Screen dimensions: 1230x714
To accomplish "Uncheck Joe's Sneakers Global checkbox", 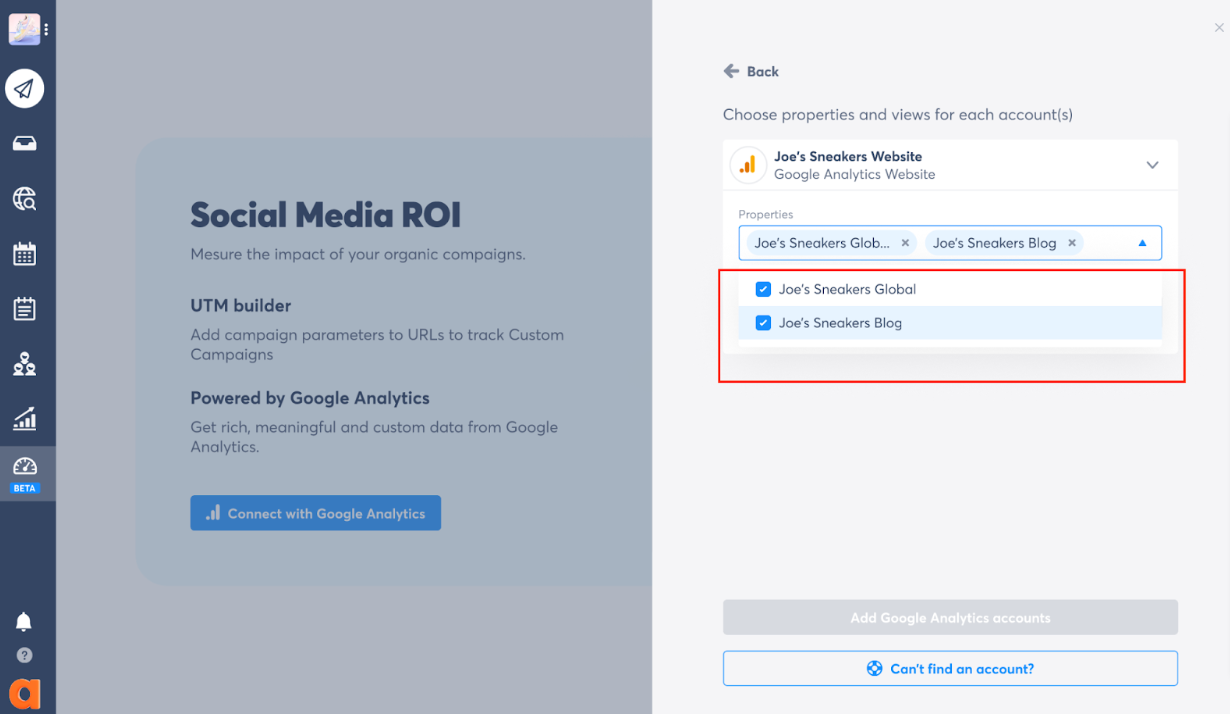I will pos(763,289).
